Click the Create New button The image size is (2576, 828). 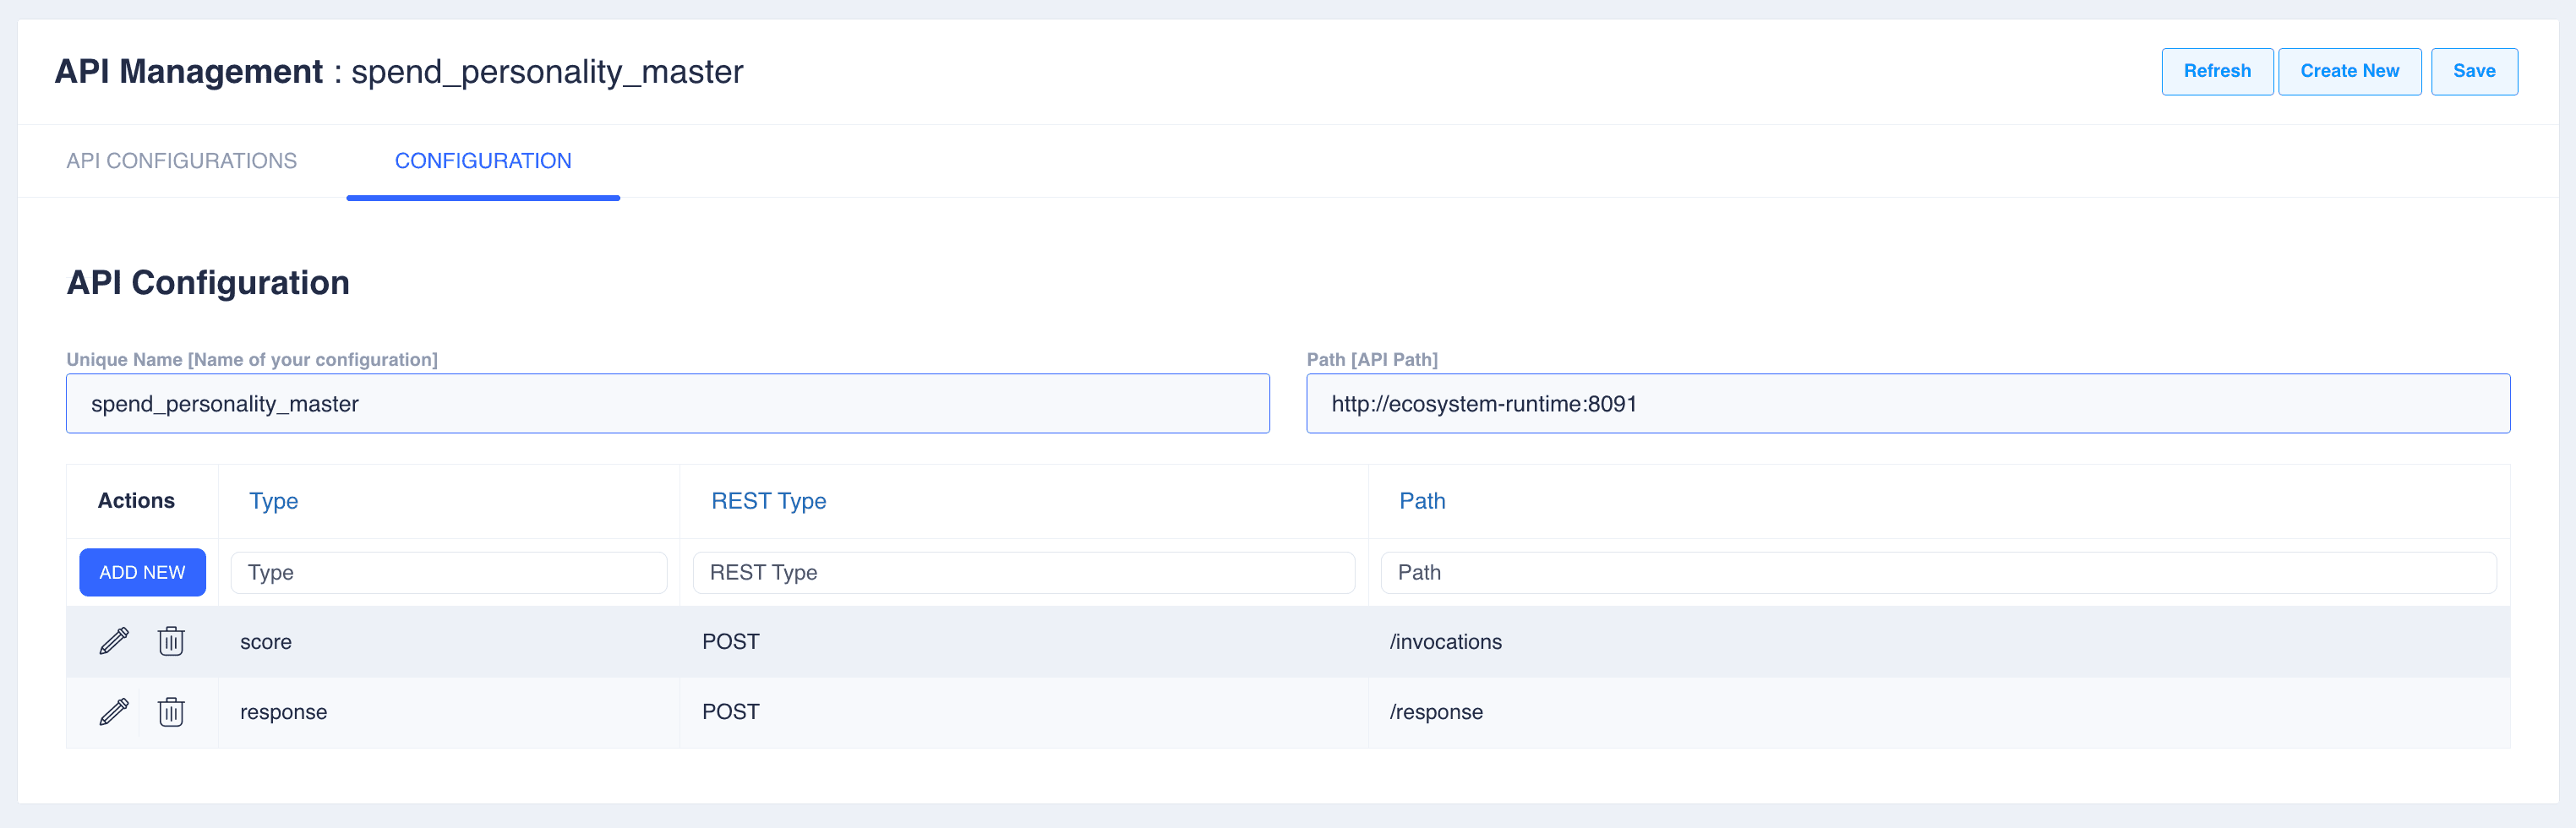point(2349,71)
